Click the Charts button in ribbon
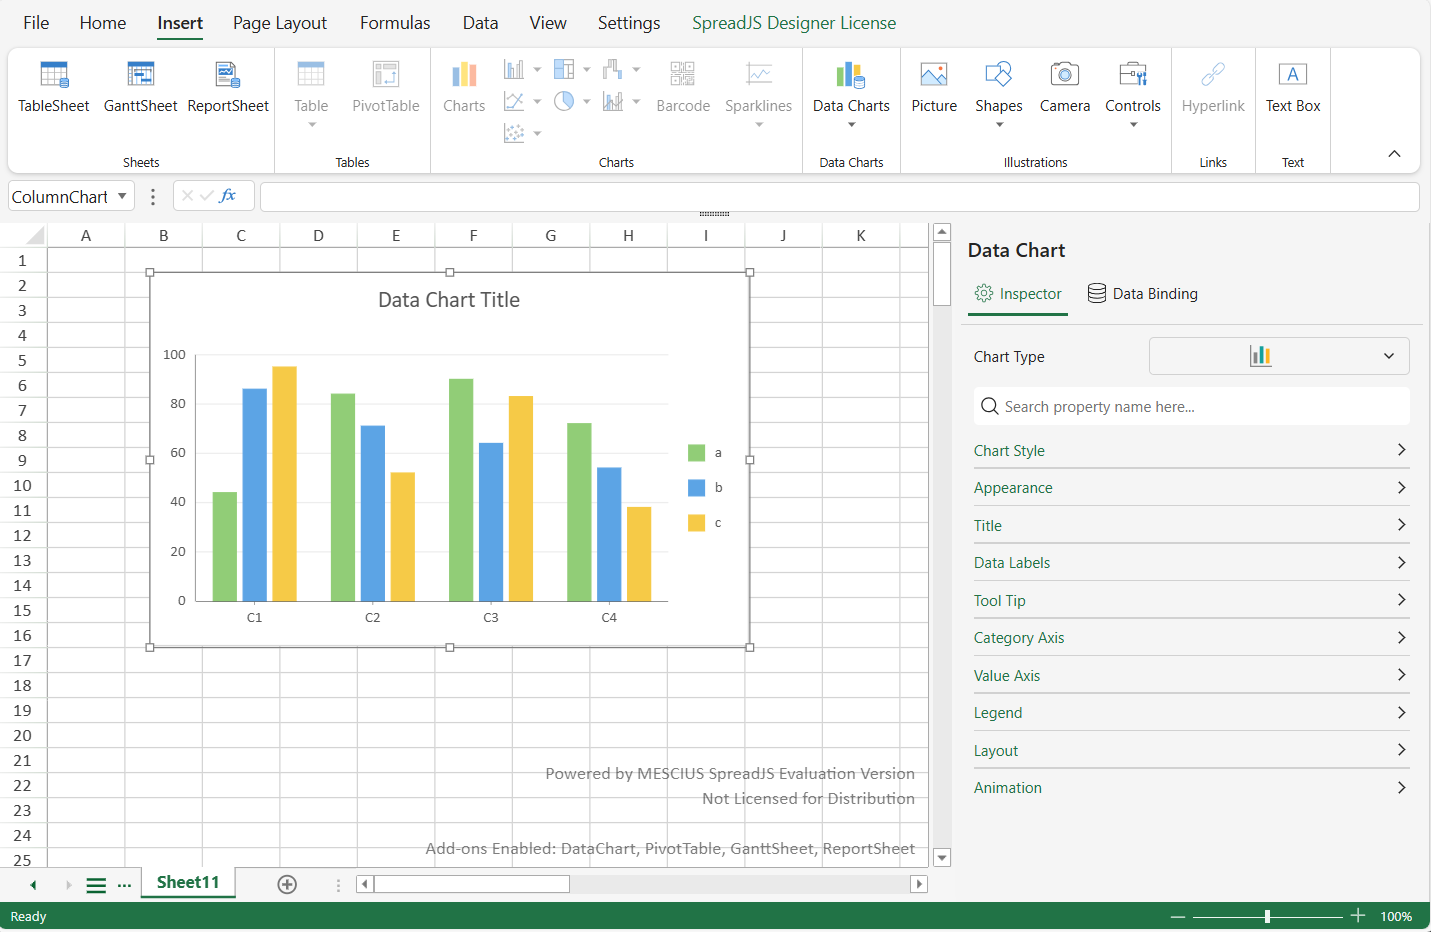 [x=464, y=88]
